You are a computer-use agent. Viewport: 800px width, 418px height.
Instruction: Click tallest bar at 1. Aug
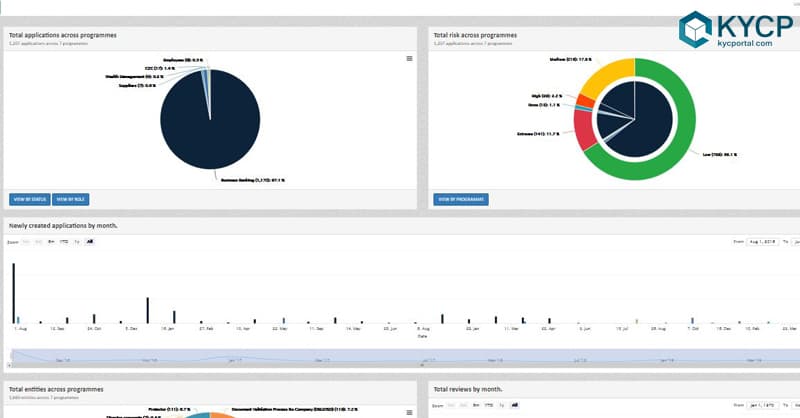(x=14, y=293)
